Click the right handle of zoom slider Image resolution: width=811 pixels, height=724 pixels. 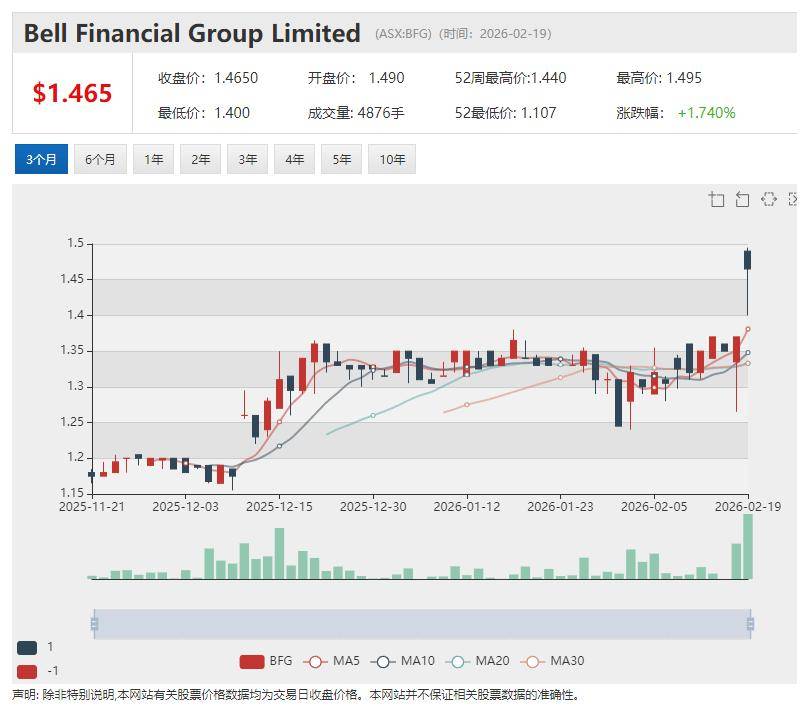pyautogui.click(x=749, y=624)
